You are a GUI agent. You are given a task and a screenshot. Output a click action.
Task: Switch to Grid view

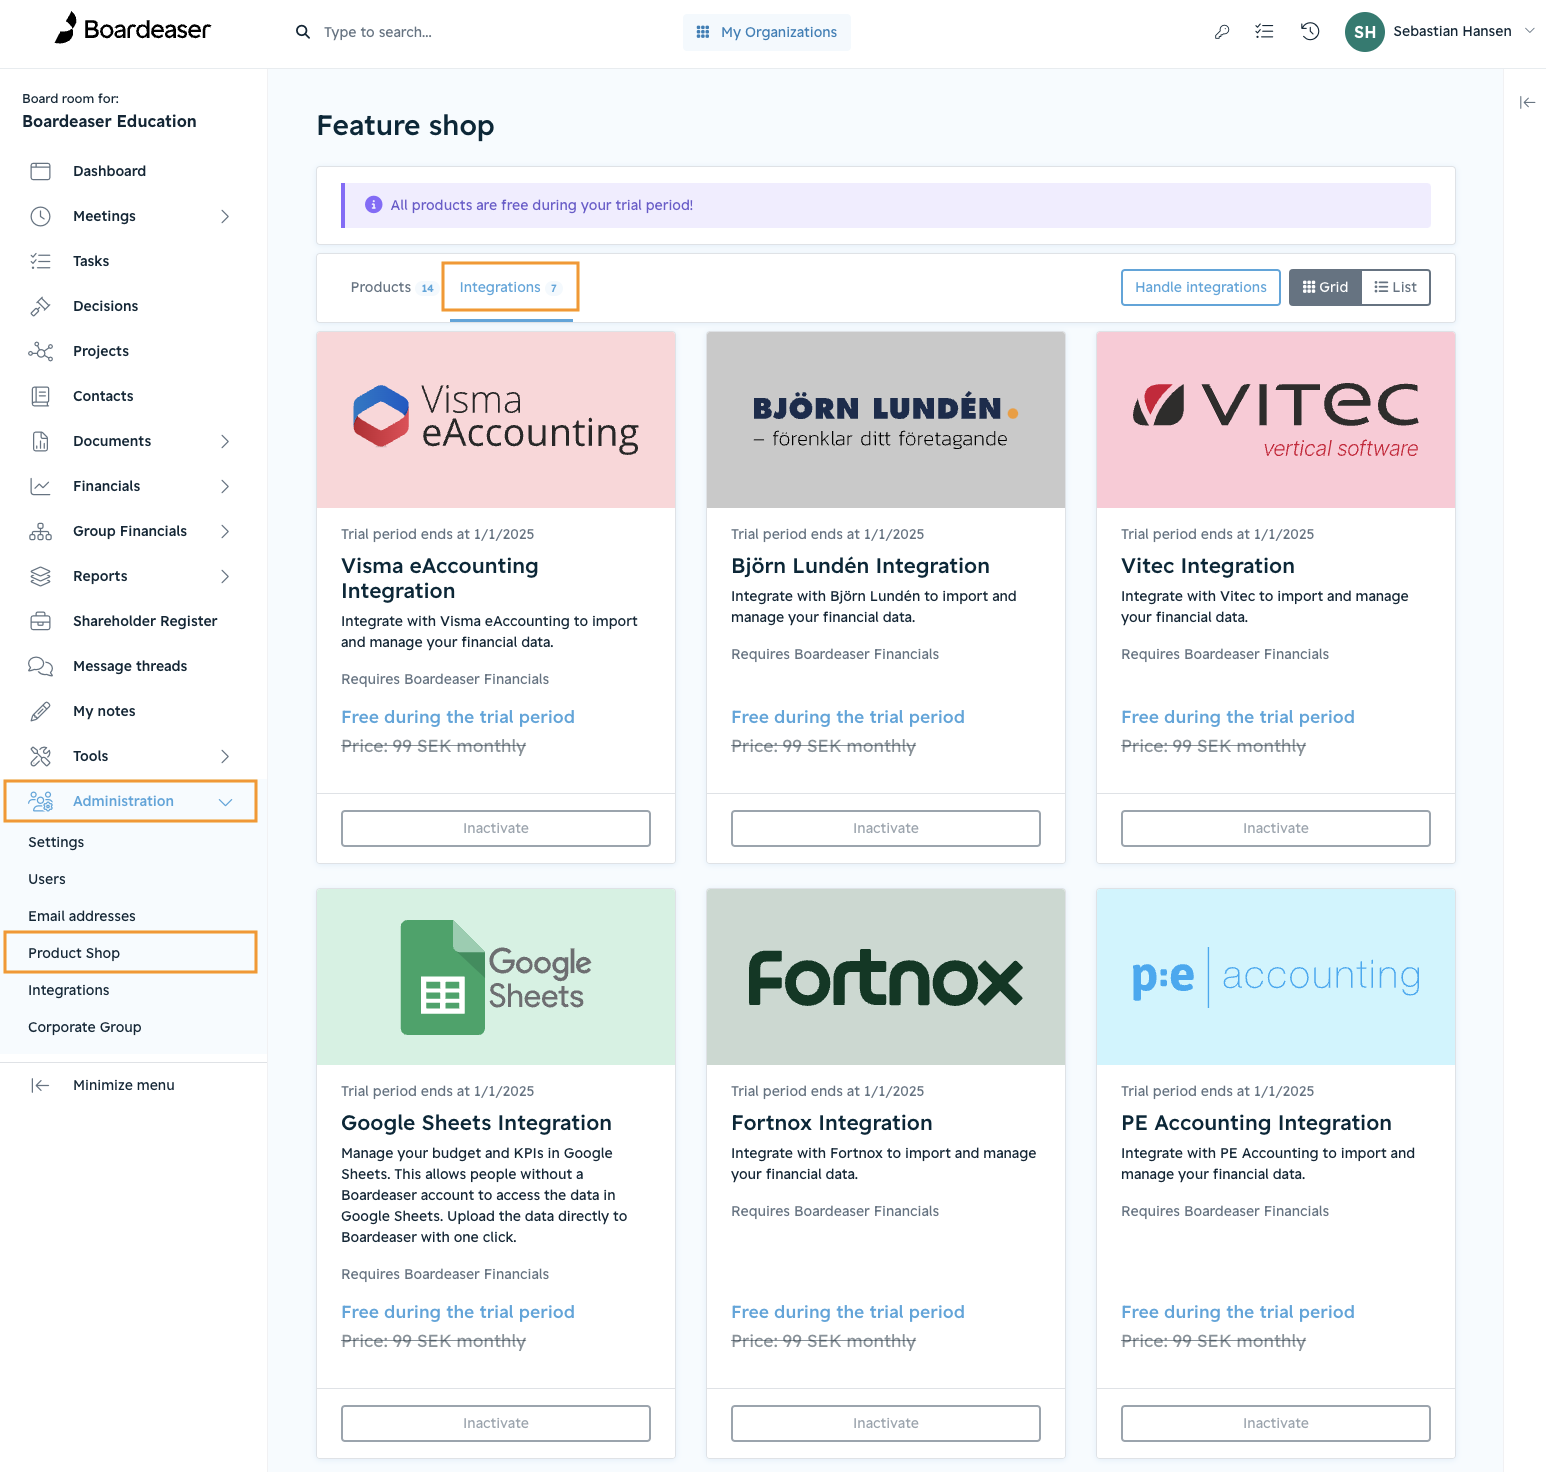pyautogui.click(x=1325, y=287)
